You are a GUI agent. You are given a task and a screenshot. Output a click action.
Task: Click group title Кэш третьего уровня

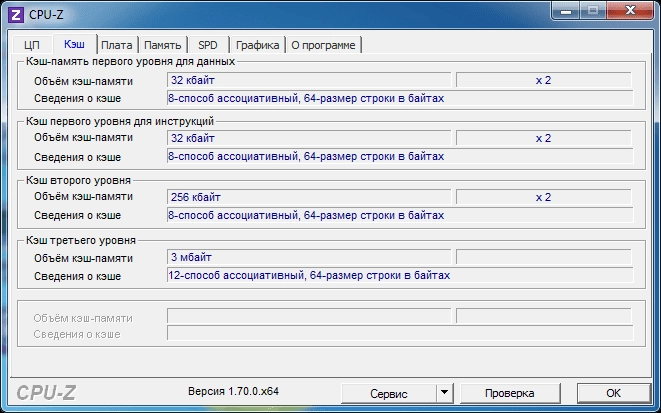click(x=81, y=240)
